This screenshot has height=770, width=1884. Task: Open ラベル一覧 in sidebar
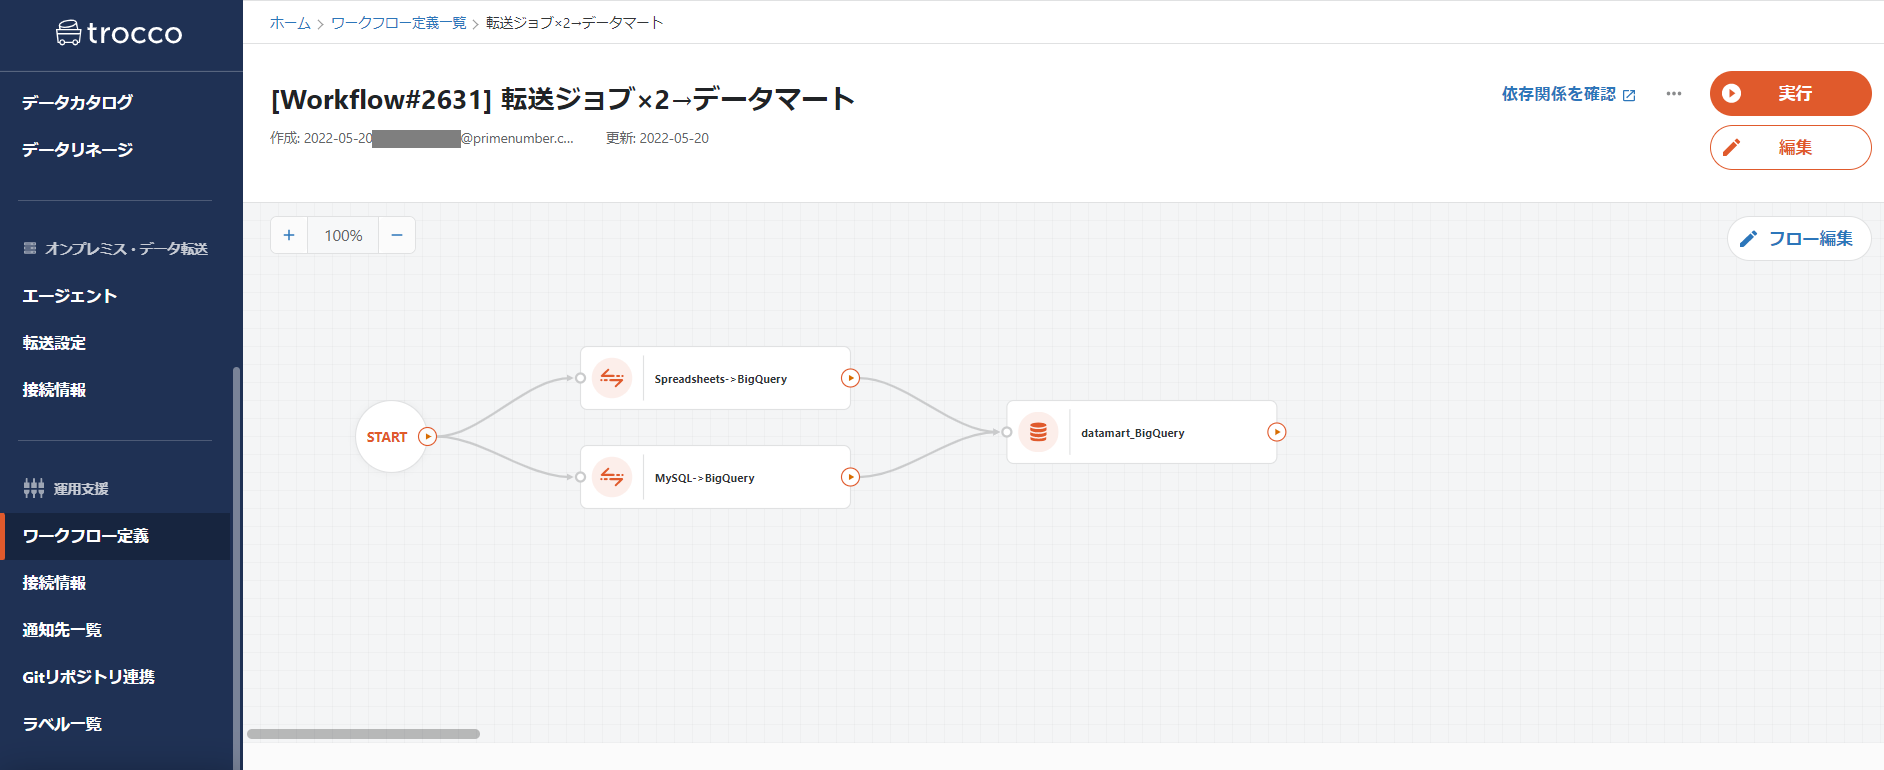point(62,724)
